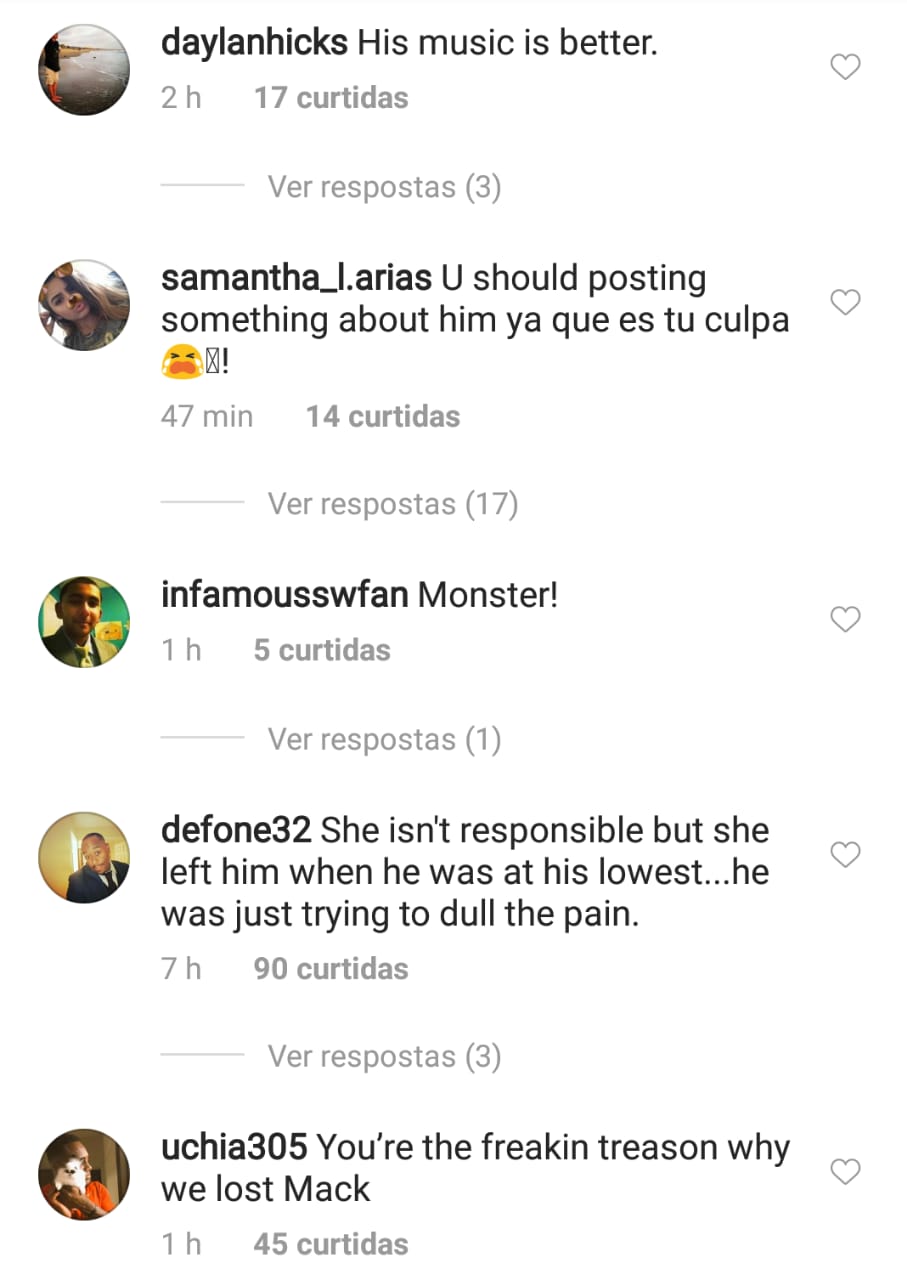
Task: View who liked defone32's comment (90 curtidas)
Action: [331, 968]
